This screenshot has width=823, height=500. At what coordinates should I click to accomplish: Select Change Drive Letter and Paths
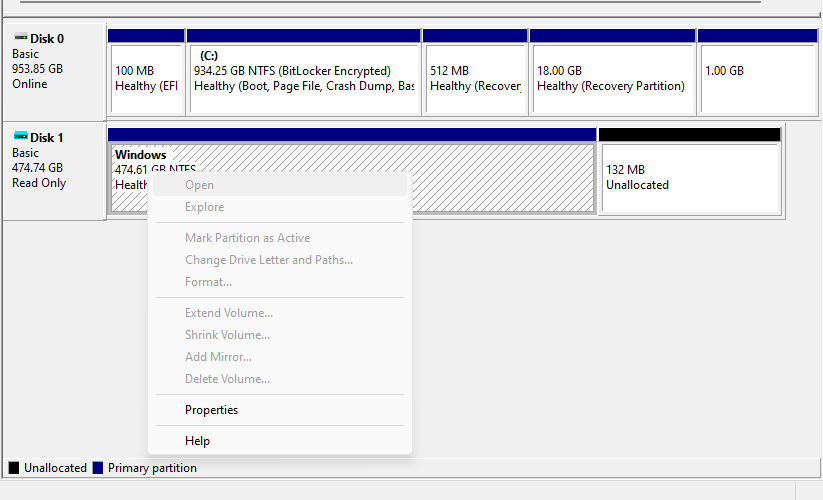[x=280, y=260]
